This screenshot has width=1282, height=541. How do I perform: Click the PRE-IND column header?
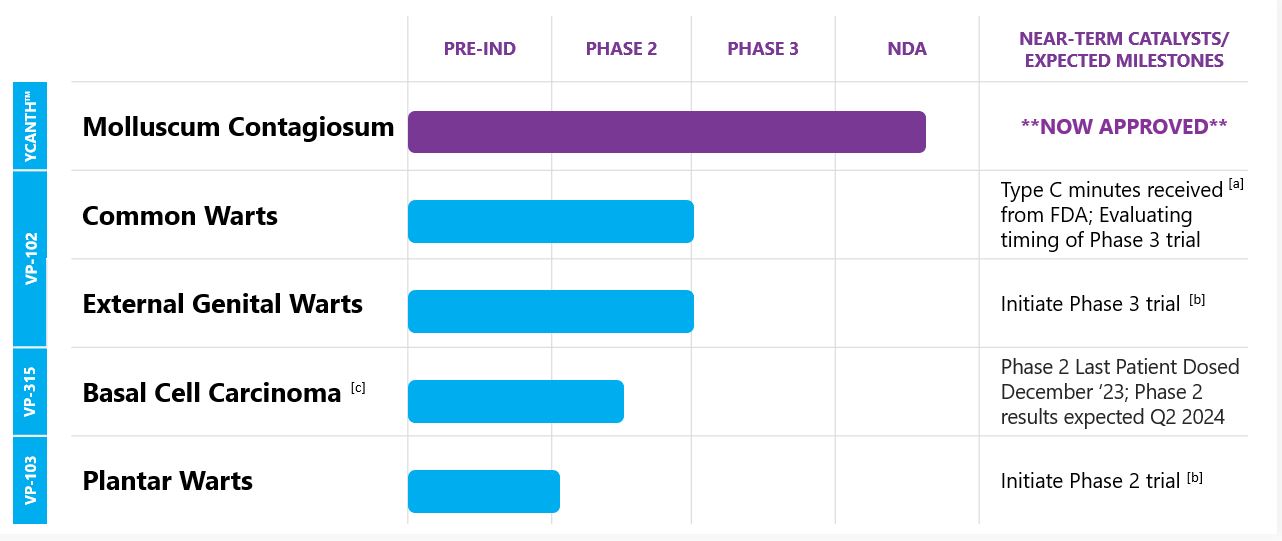point(480,49)
